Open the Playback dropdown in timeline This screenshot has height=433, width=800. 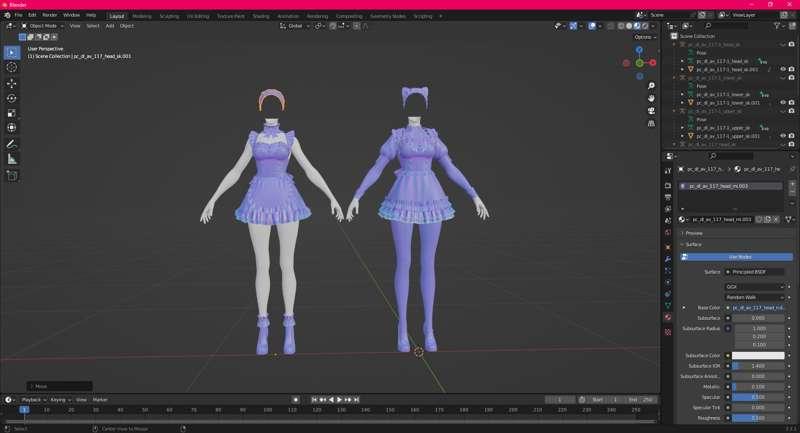click(x=33, y=400)
